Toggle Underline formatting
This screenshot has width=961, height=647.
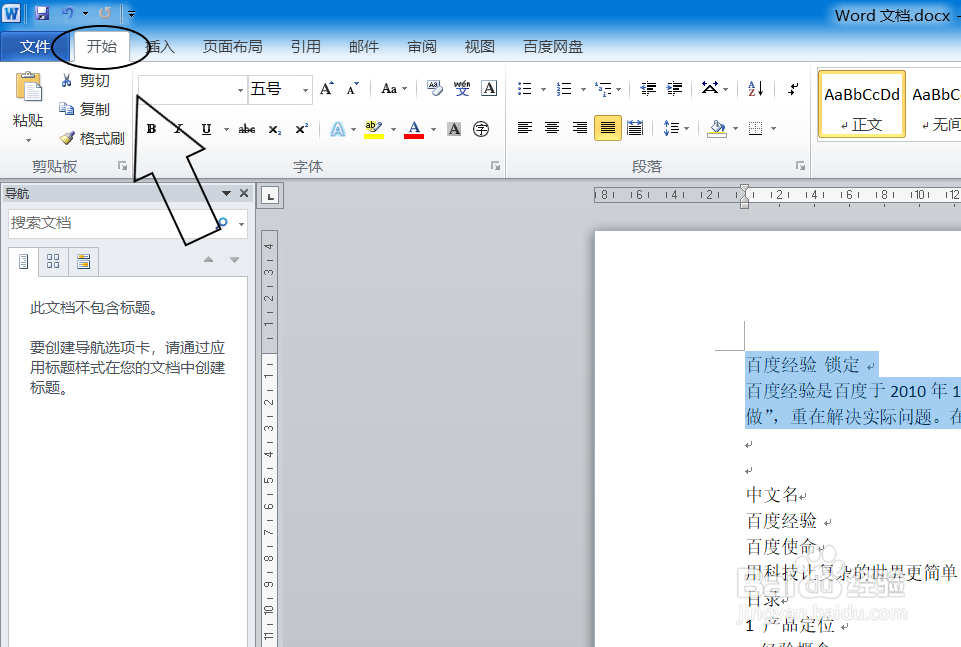click(x=207, y=129)
